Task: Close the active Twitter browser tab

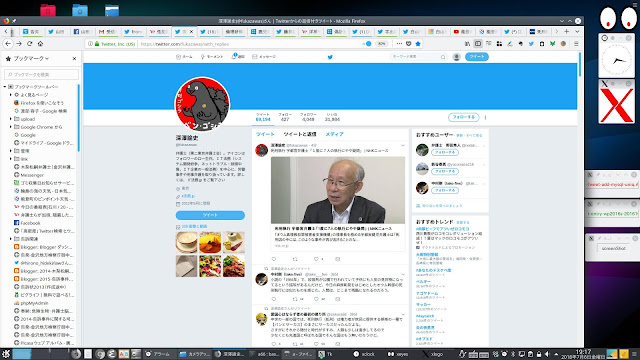Action: tap(191, 31)
